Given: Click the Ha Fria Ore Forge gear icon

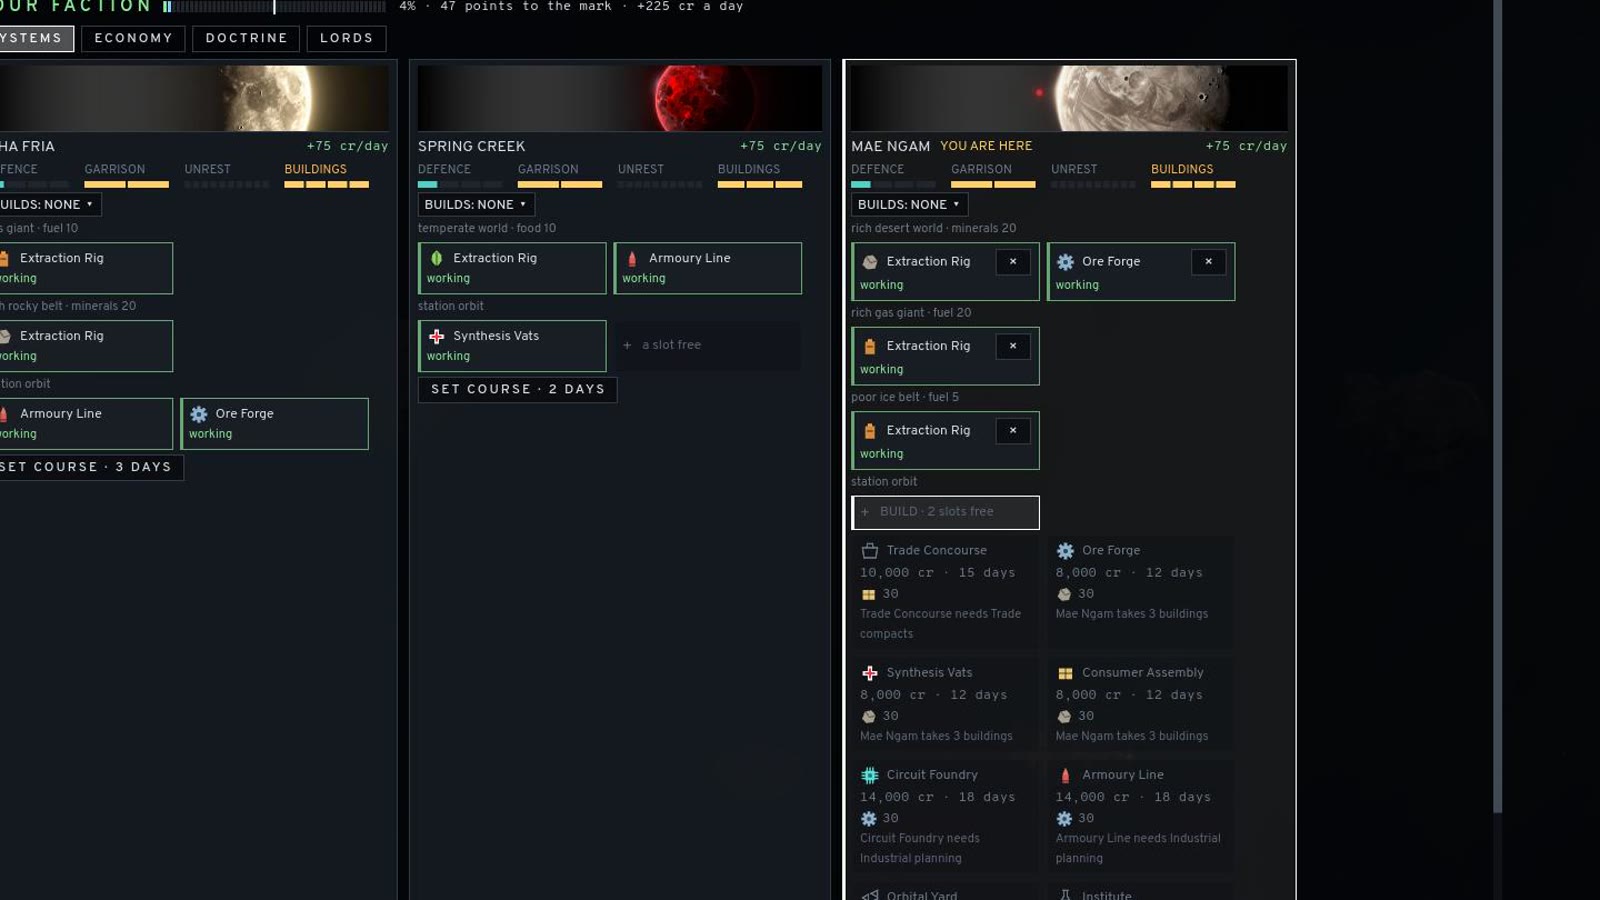Looking at the screenshot, I should pos(199,414).
